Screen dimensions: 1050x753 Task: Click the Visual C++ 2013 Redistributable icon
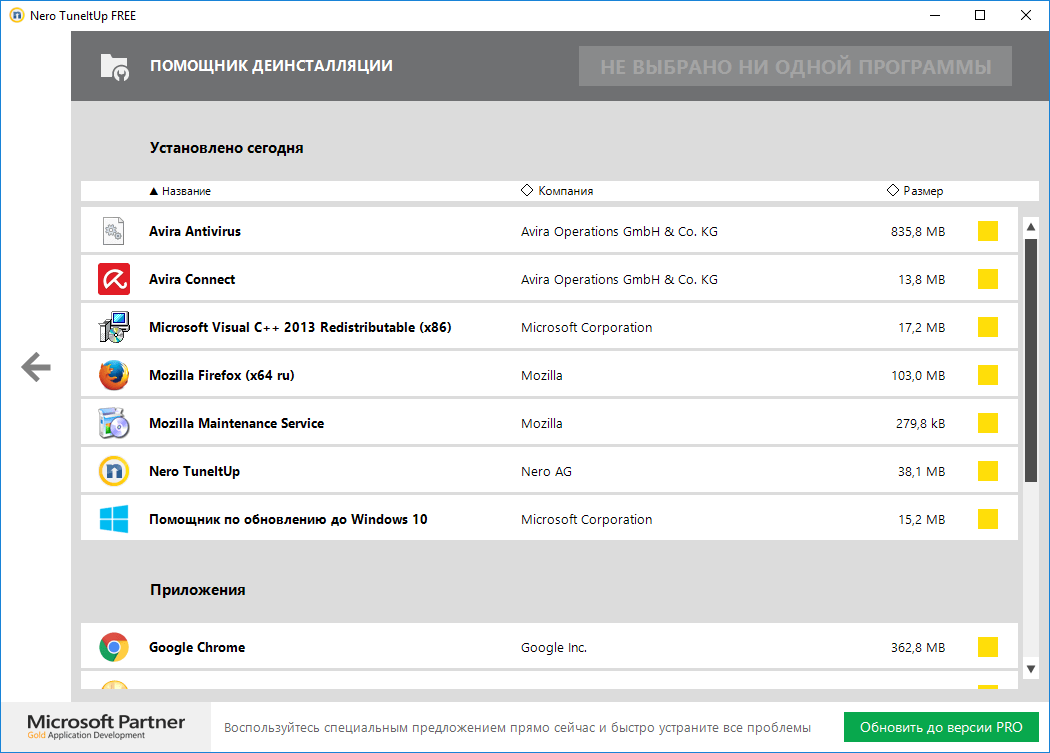(114, 327)
